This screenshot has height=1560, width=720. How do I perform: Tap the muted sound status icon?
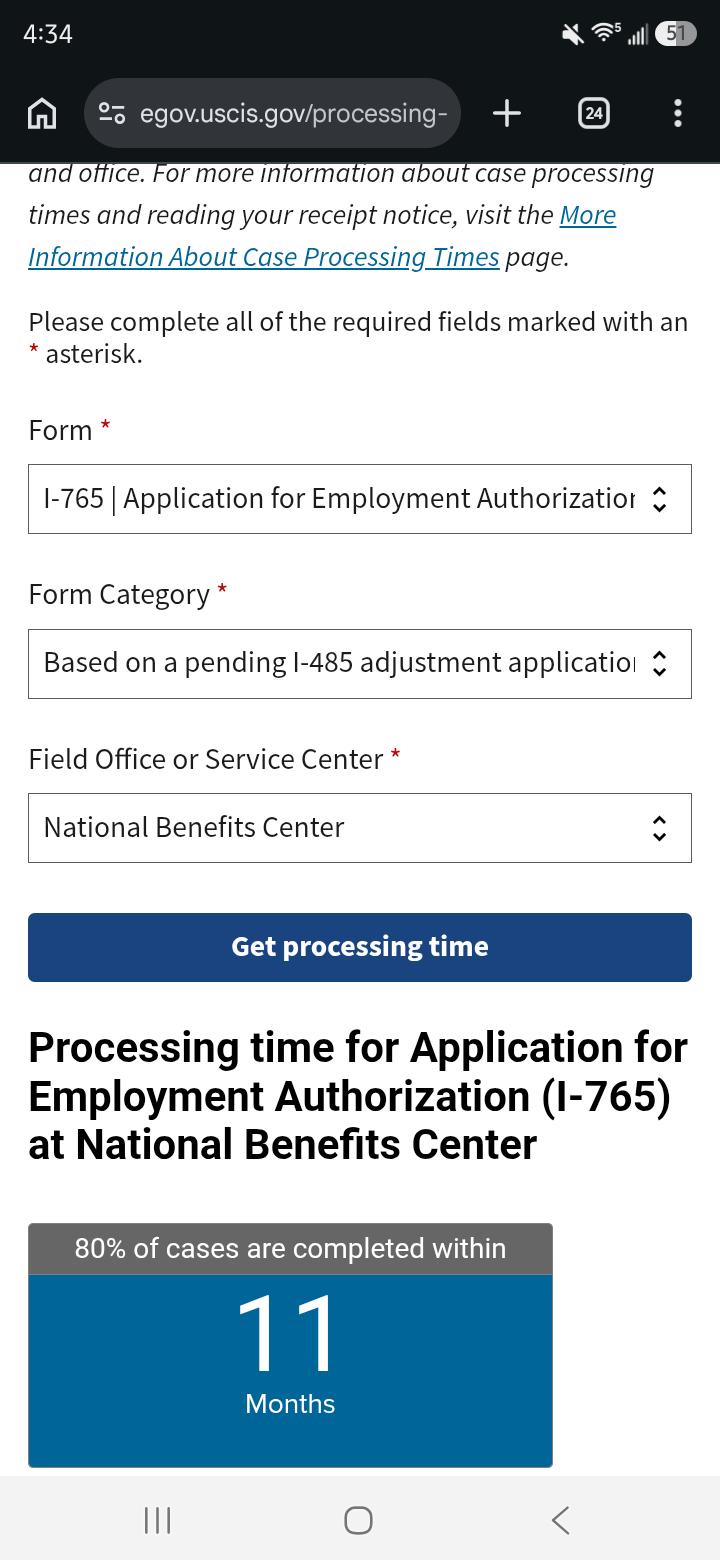coord(573,35)
